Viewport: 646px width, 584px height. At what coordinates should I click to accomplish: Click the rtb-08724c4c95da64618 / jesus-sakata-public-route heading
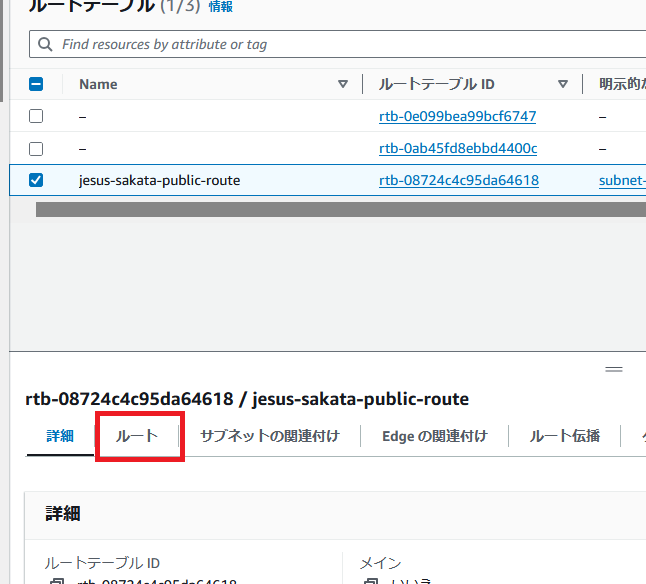[247, 399]
